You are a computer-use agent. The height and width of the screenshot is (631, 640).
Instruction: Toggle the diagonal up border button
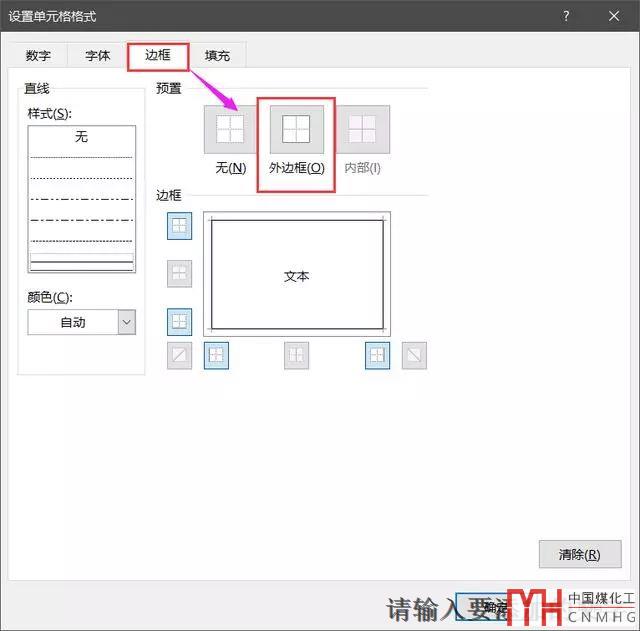(179, 355)
